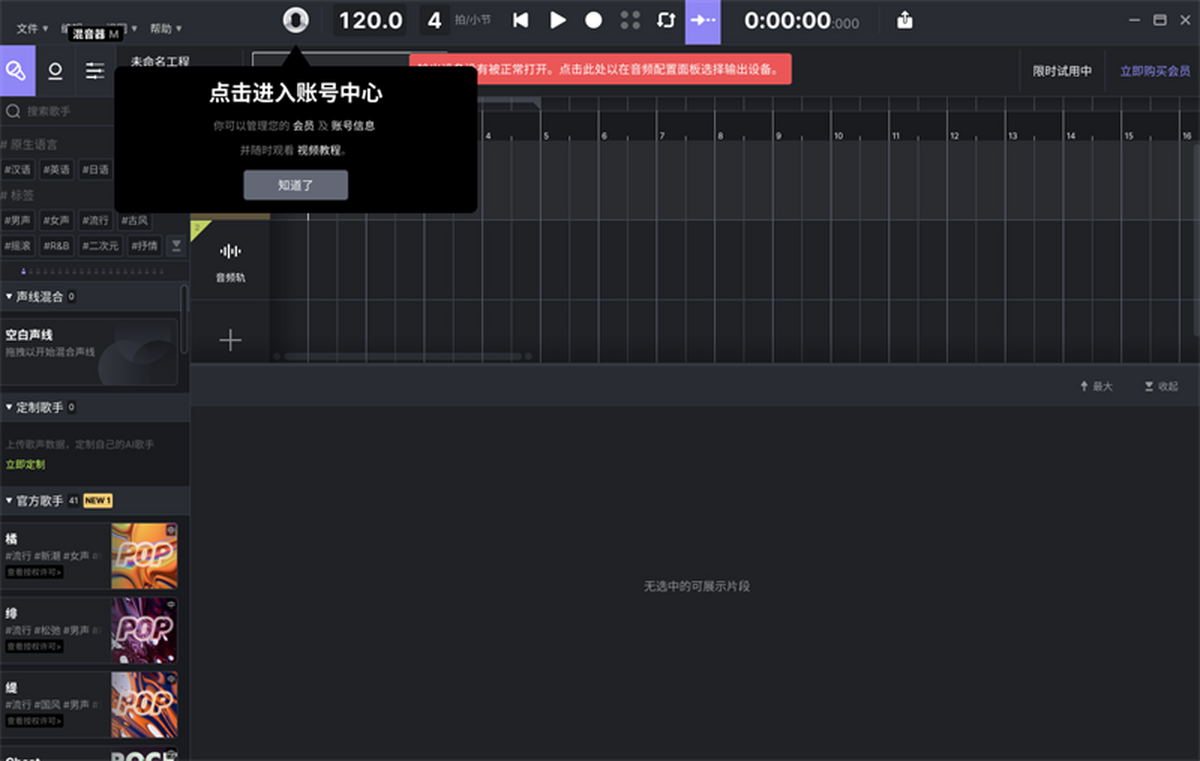
Task: Toggle loop playback mode
Action: tap(666, 20)
